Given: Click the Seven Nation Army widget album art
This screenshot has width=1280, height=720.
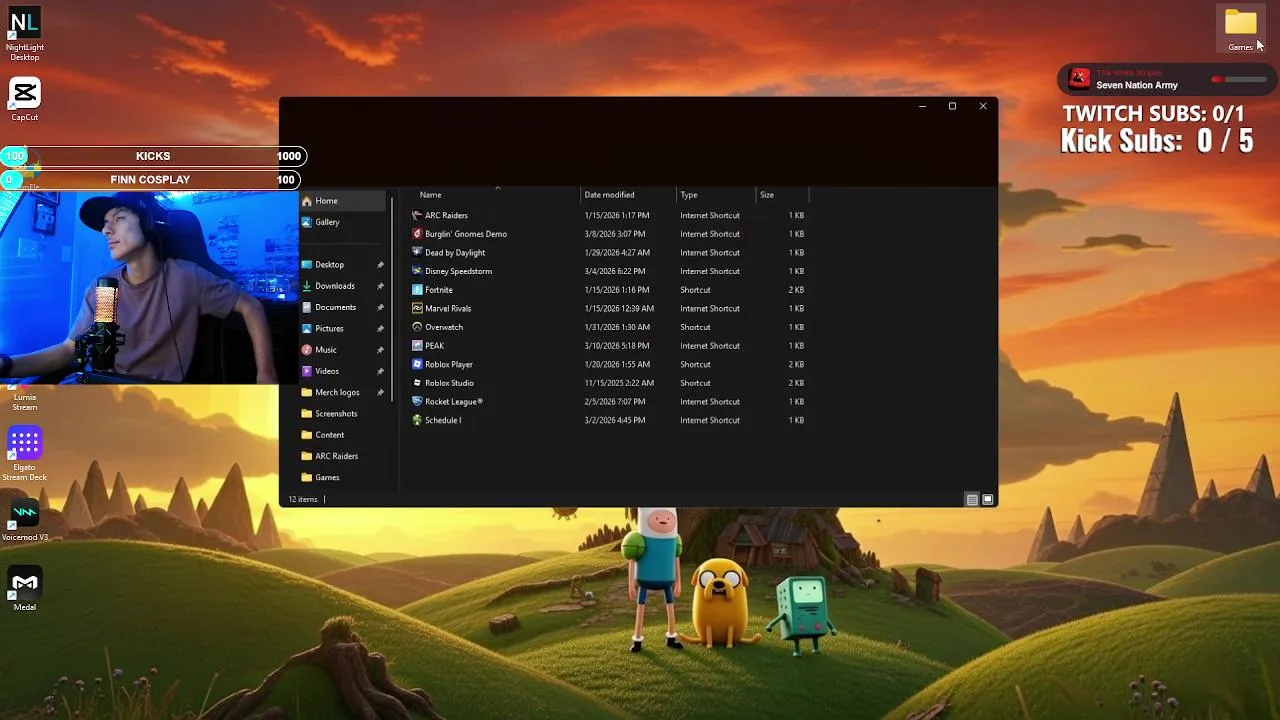Looking at the screenshot, I should 1079,79.
